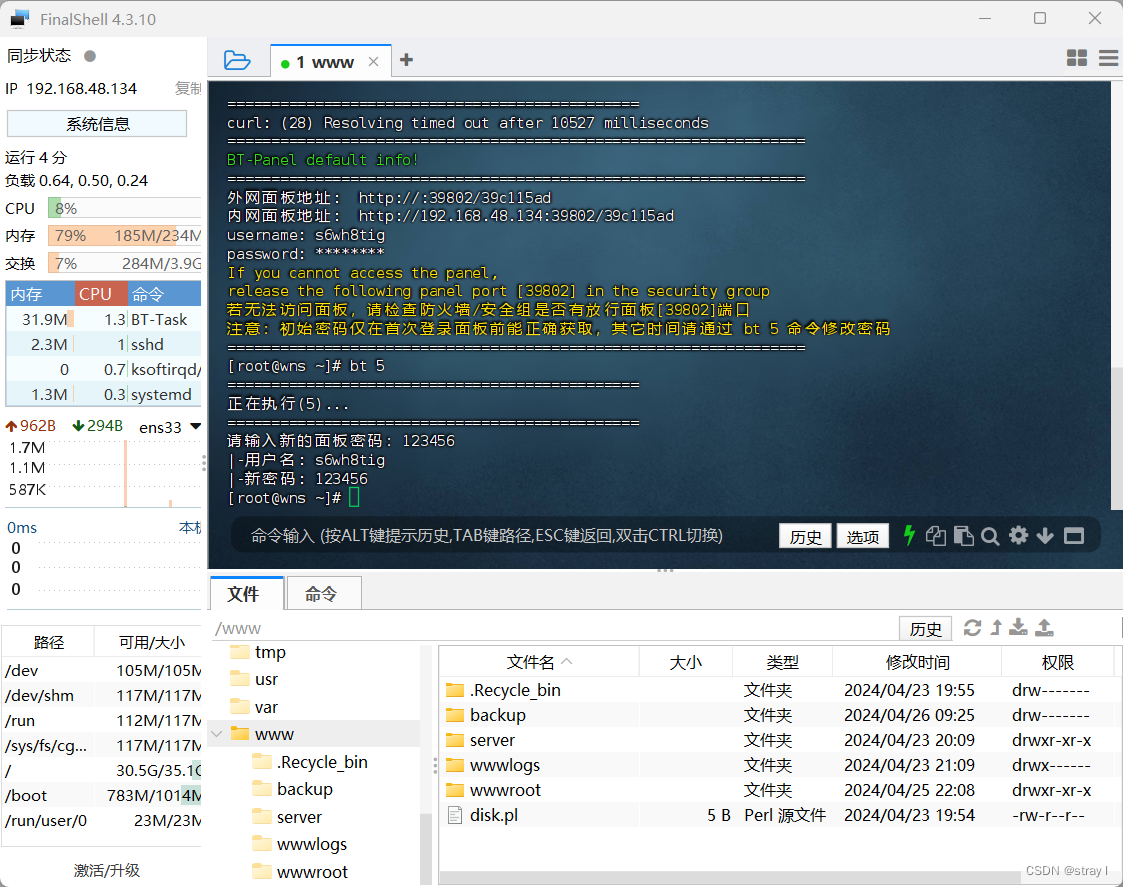The height and width of the screenshot is (887, 1123).
Task: Open 系统信息 system info button
Action: [97, 124]
